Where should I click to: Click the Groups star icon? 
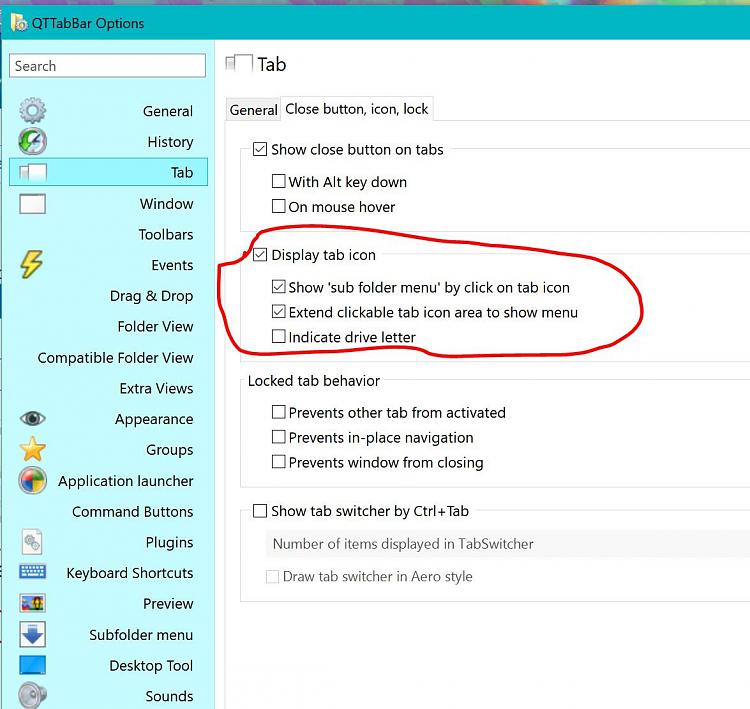click(33, 449)
